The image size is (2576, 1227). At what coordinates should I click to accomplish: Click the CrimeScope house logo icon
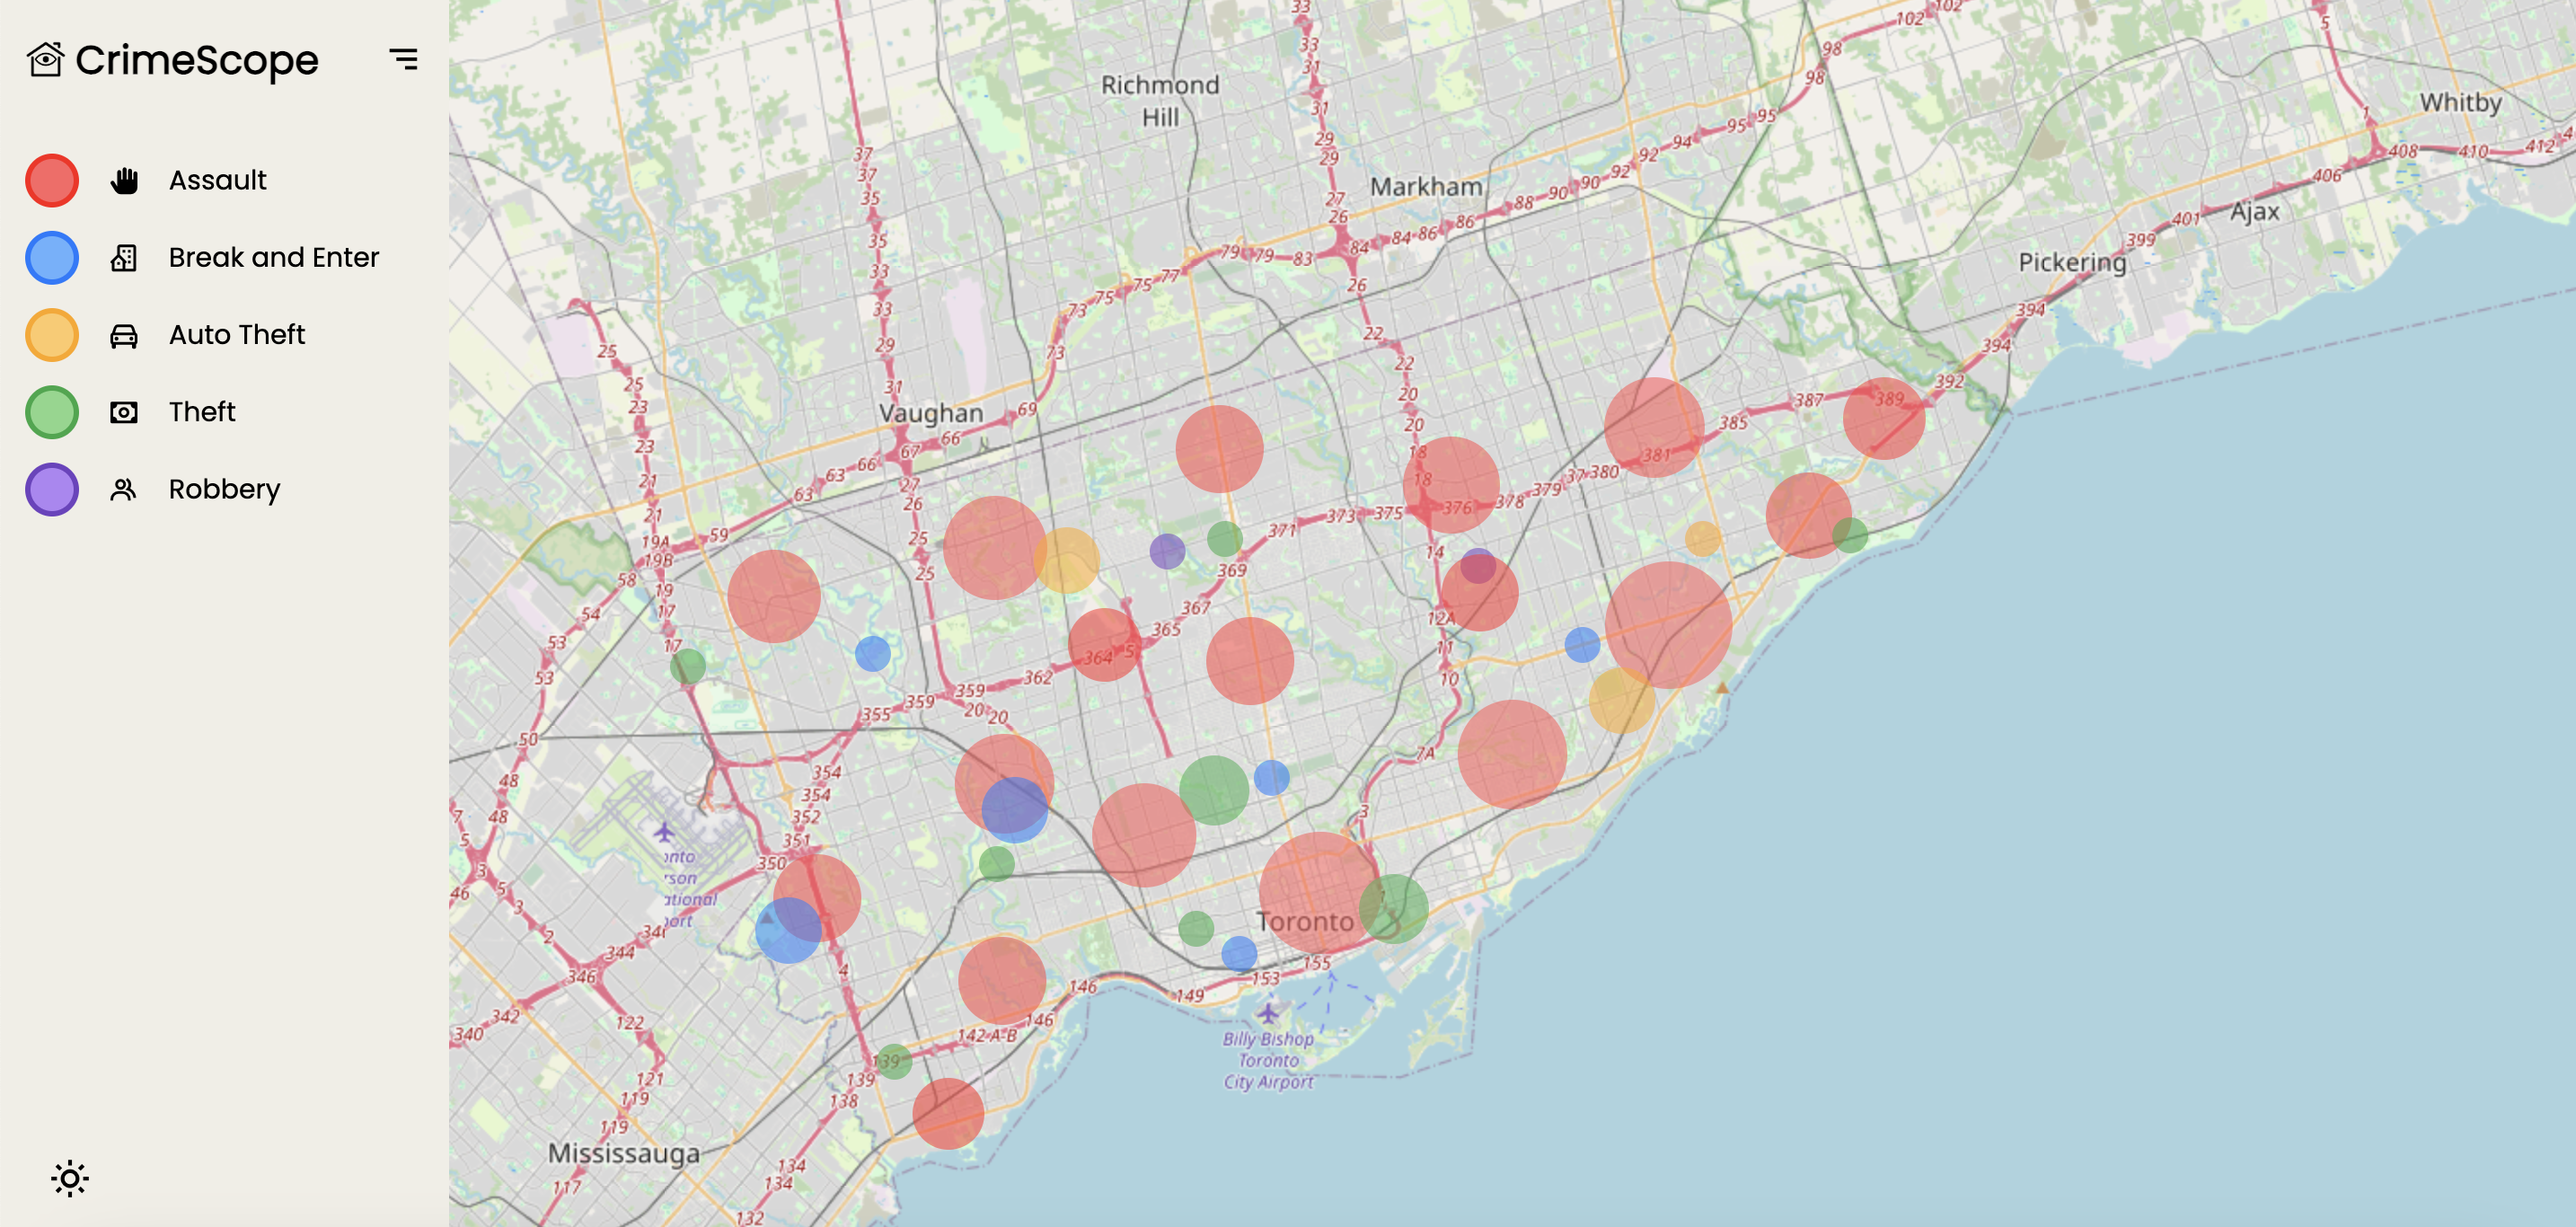pos(45,60)
